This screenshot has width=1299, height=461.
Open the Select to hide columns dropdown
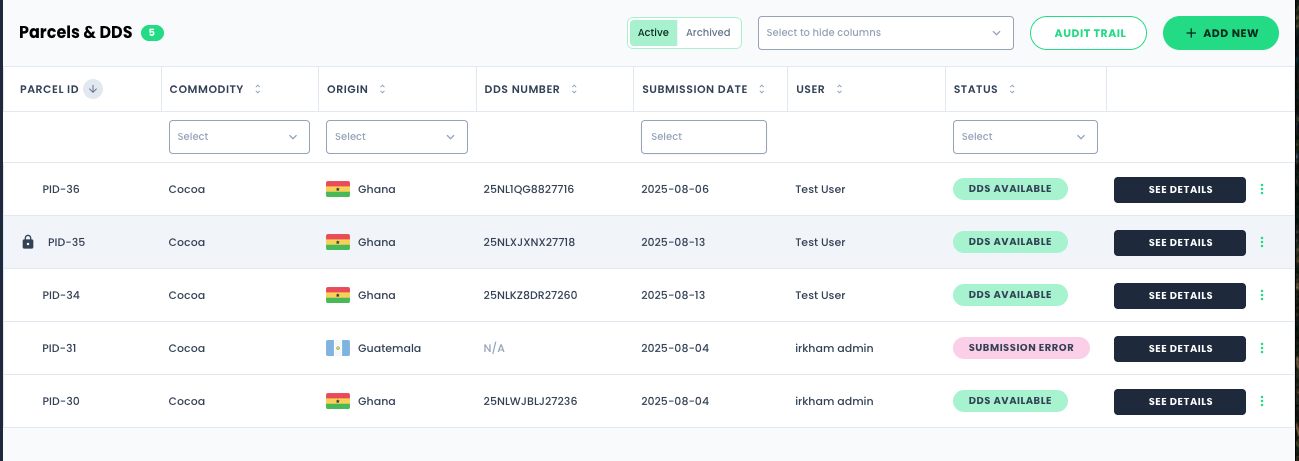(886, 33)
